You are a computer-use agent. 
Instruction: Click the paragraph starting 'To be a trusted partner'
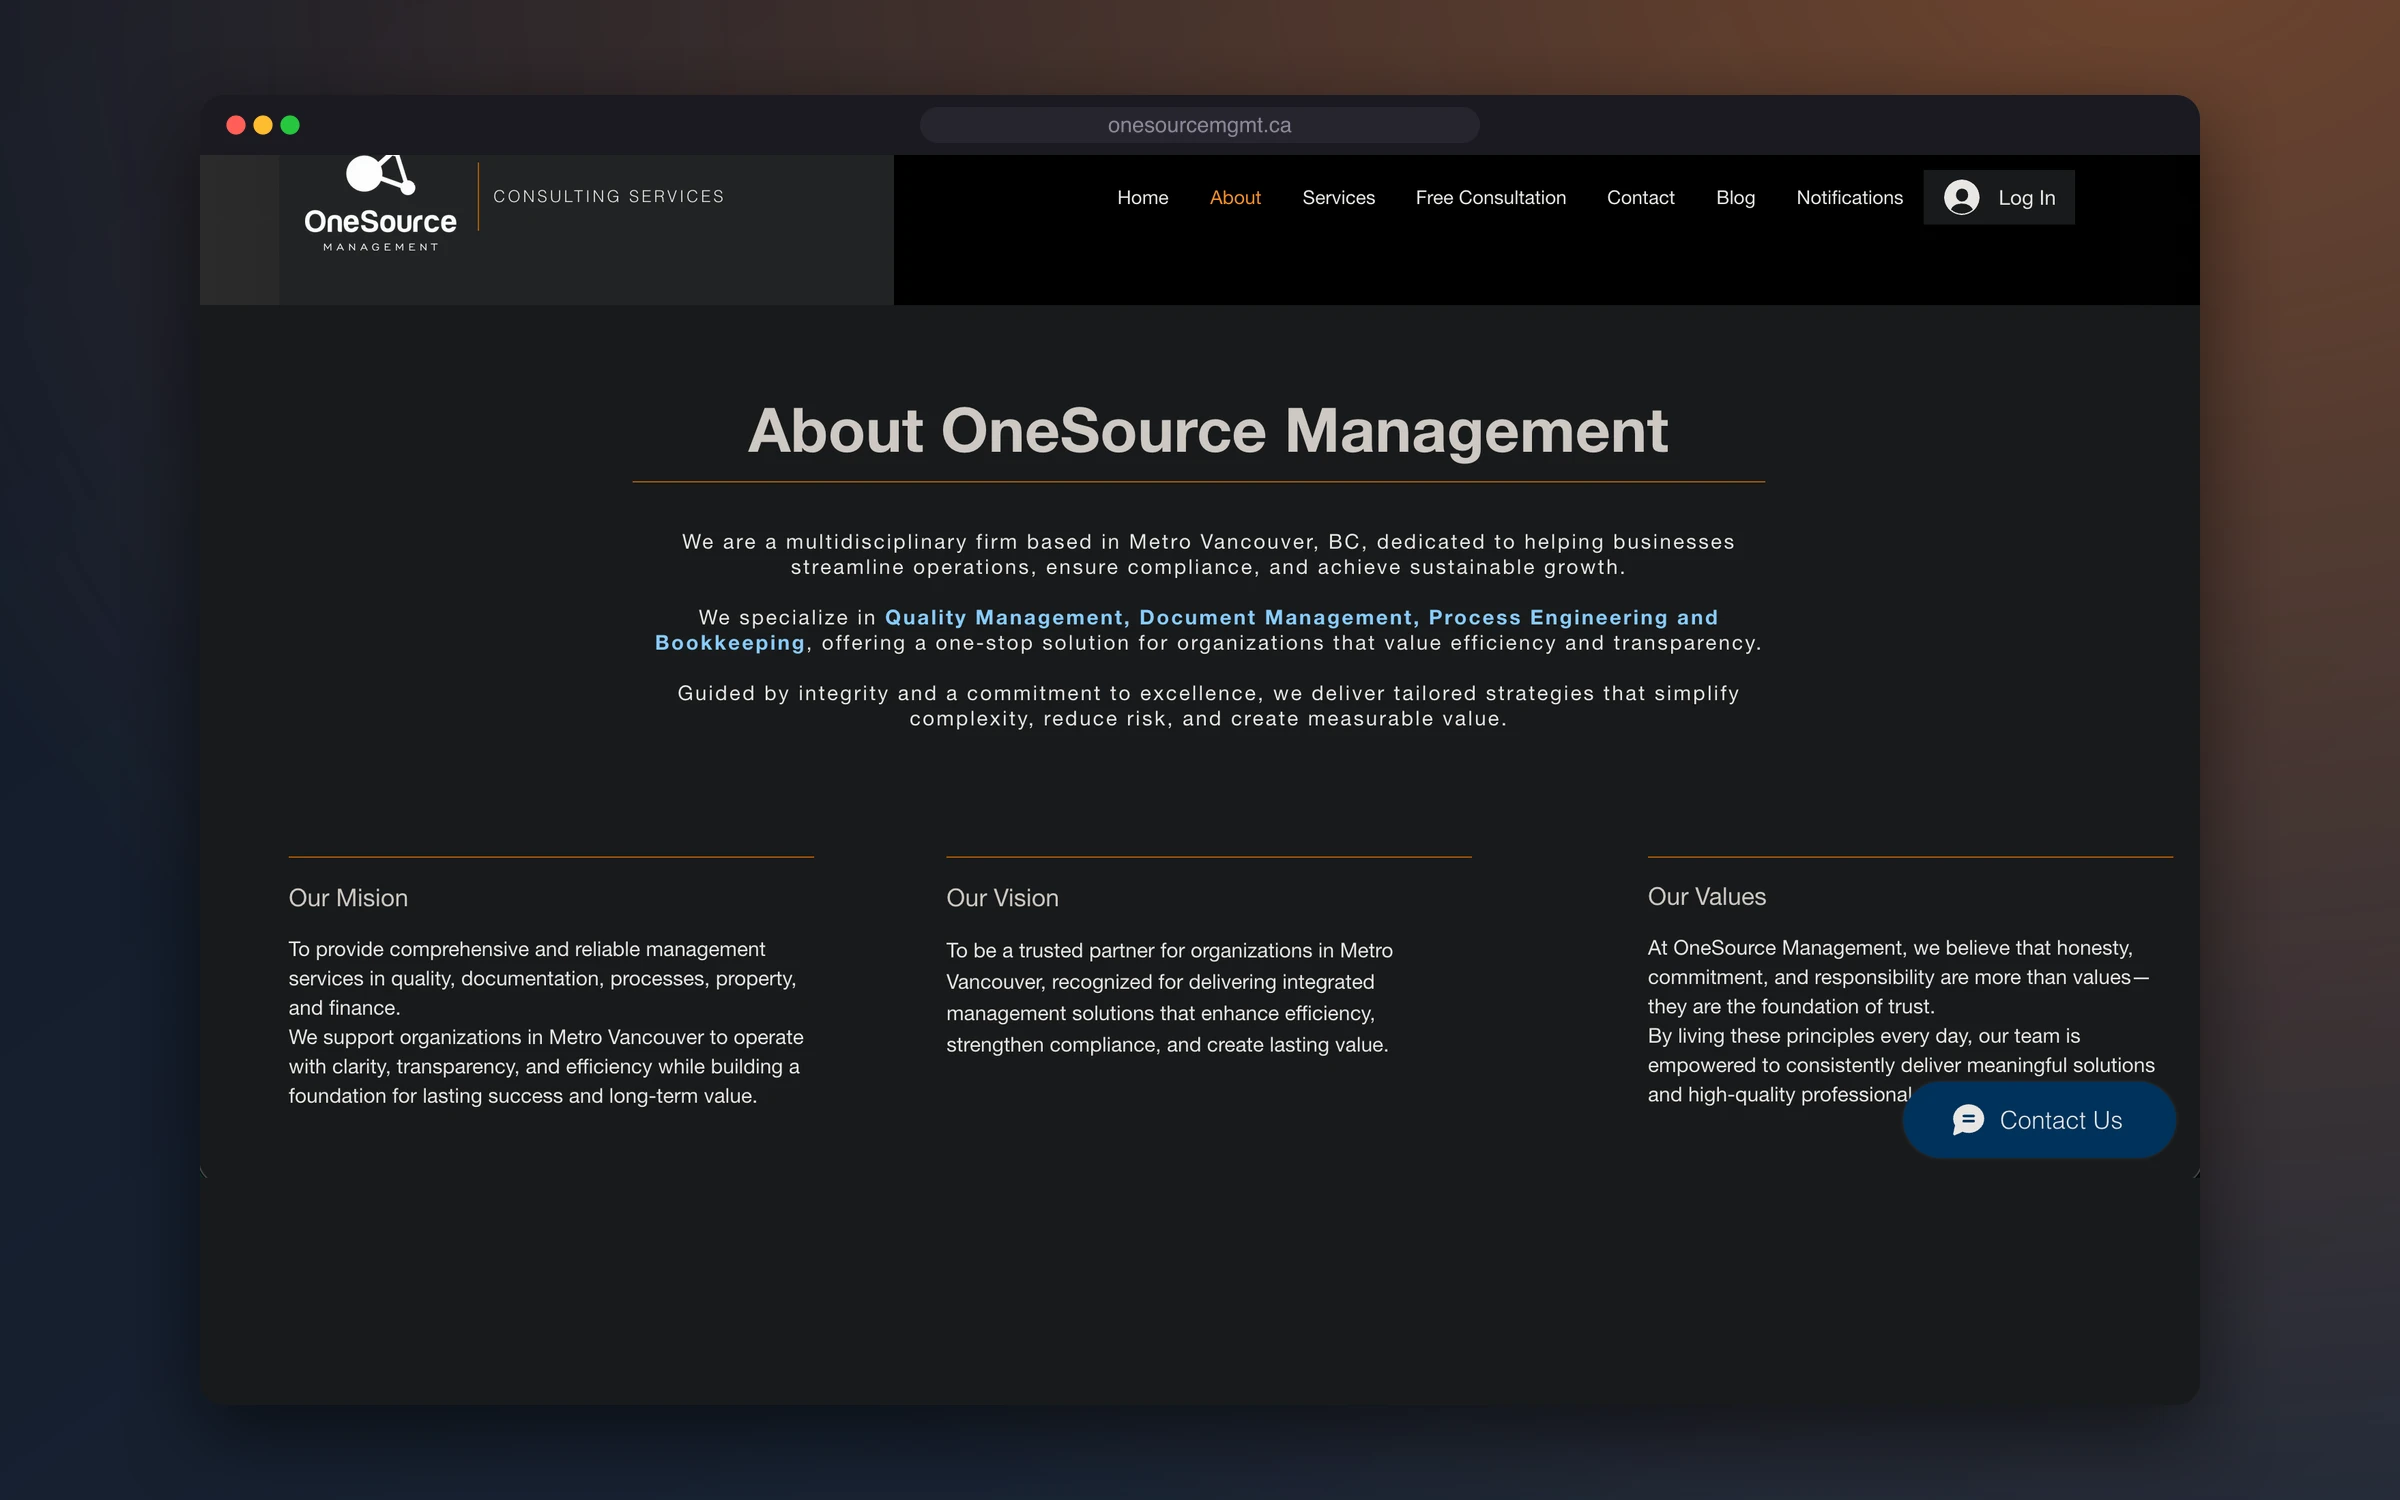pyautogui.click(x=1169, y=997)
